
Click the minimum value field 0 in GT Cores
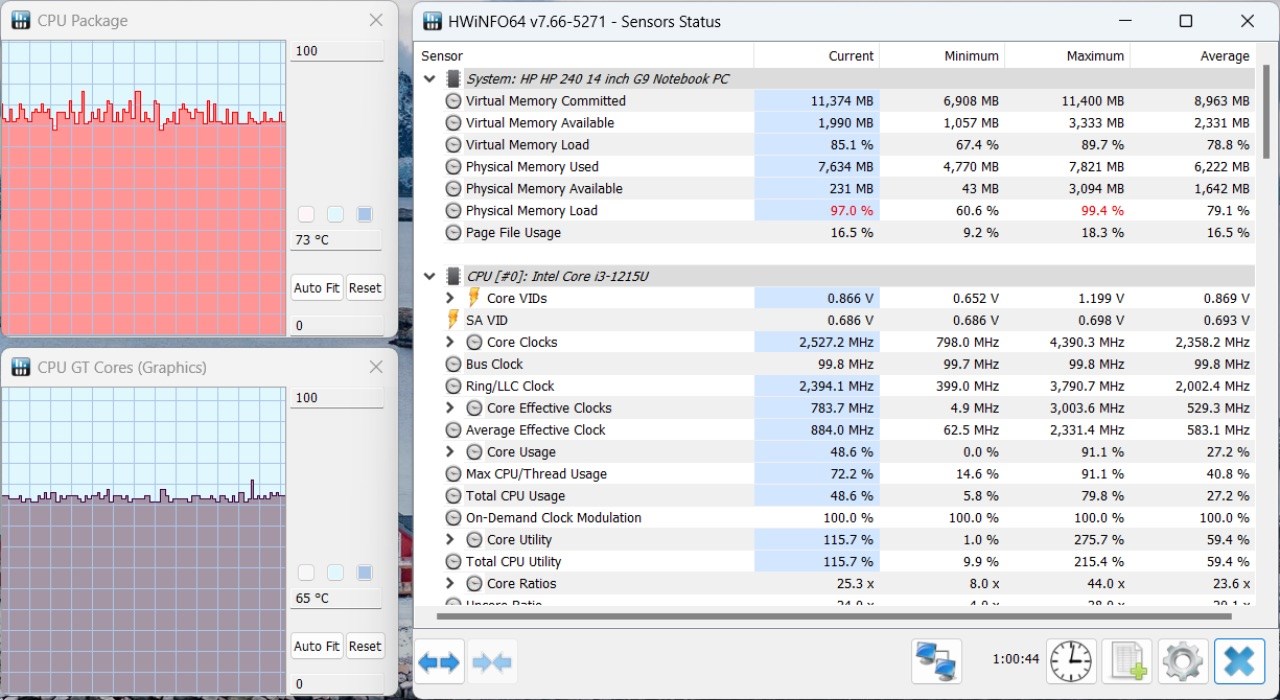[337, 684]
